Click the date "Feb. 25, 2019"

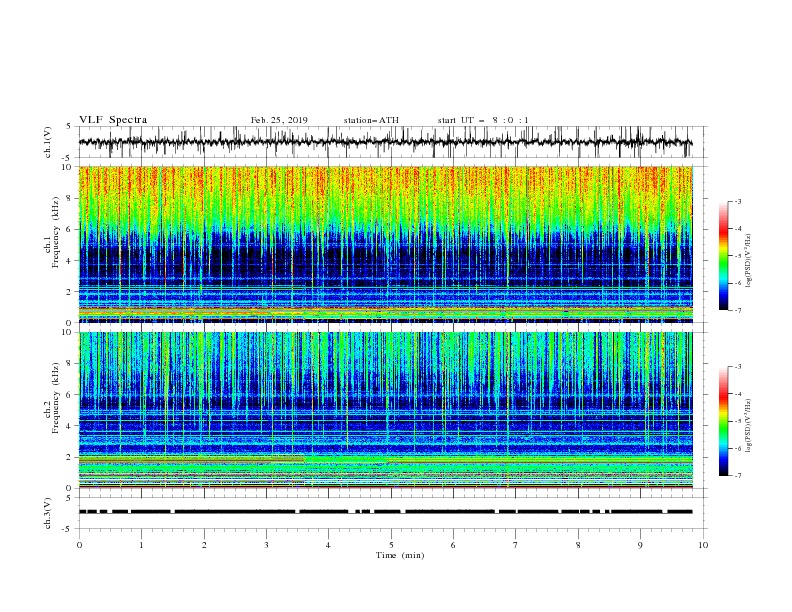[x=279, y=120]
